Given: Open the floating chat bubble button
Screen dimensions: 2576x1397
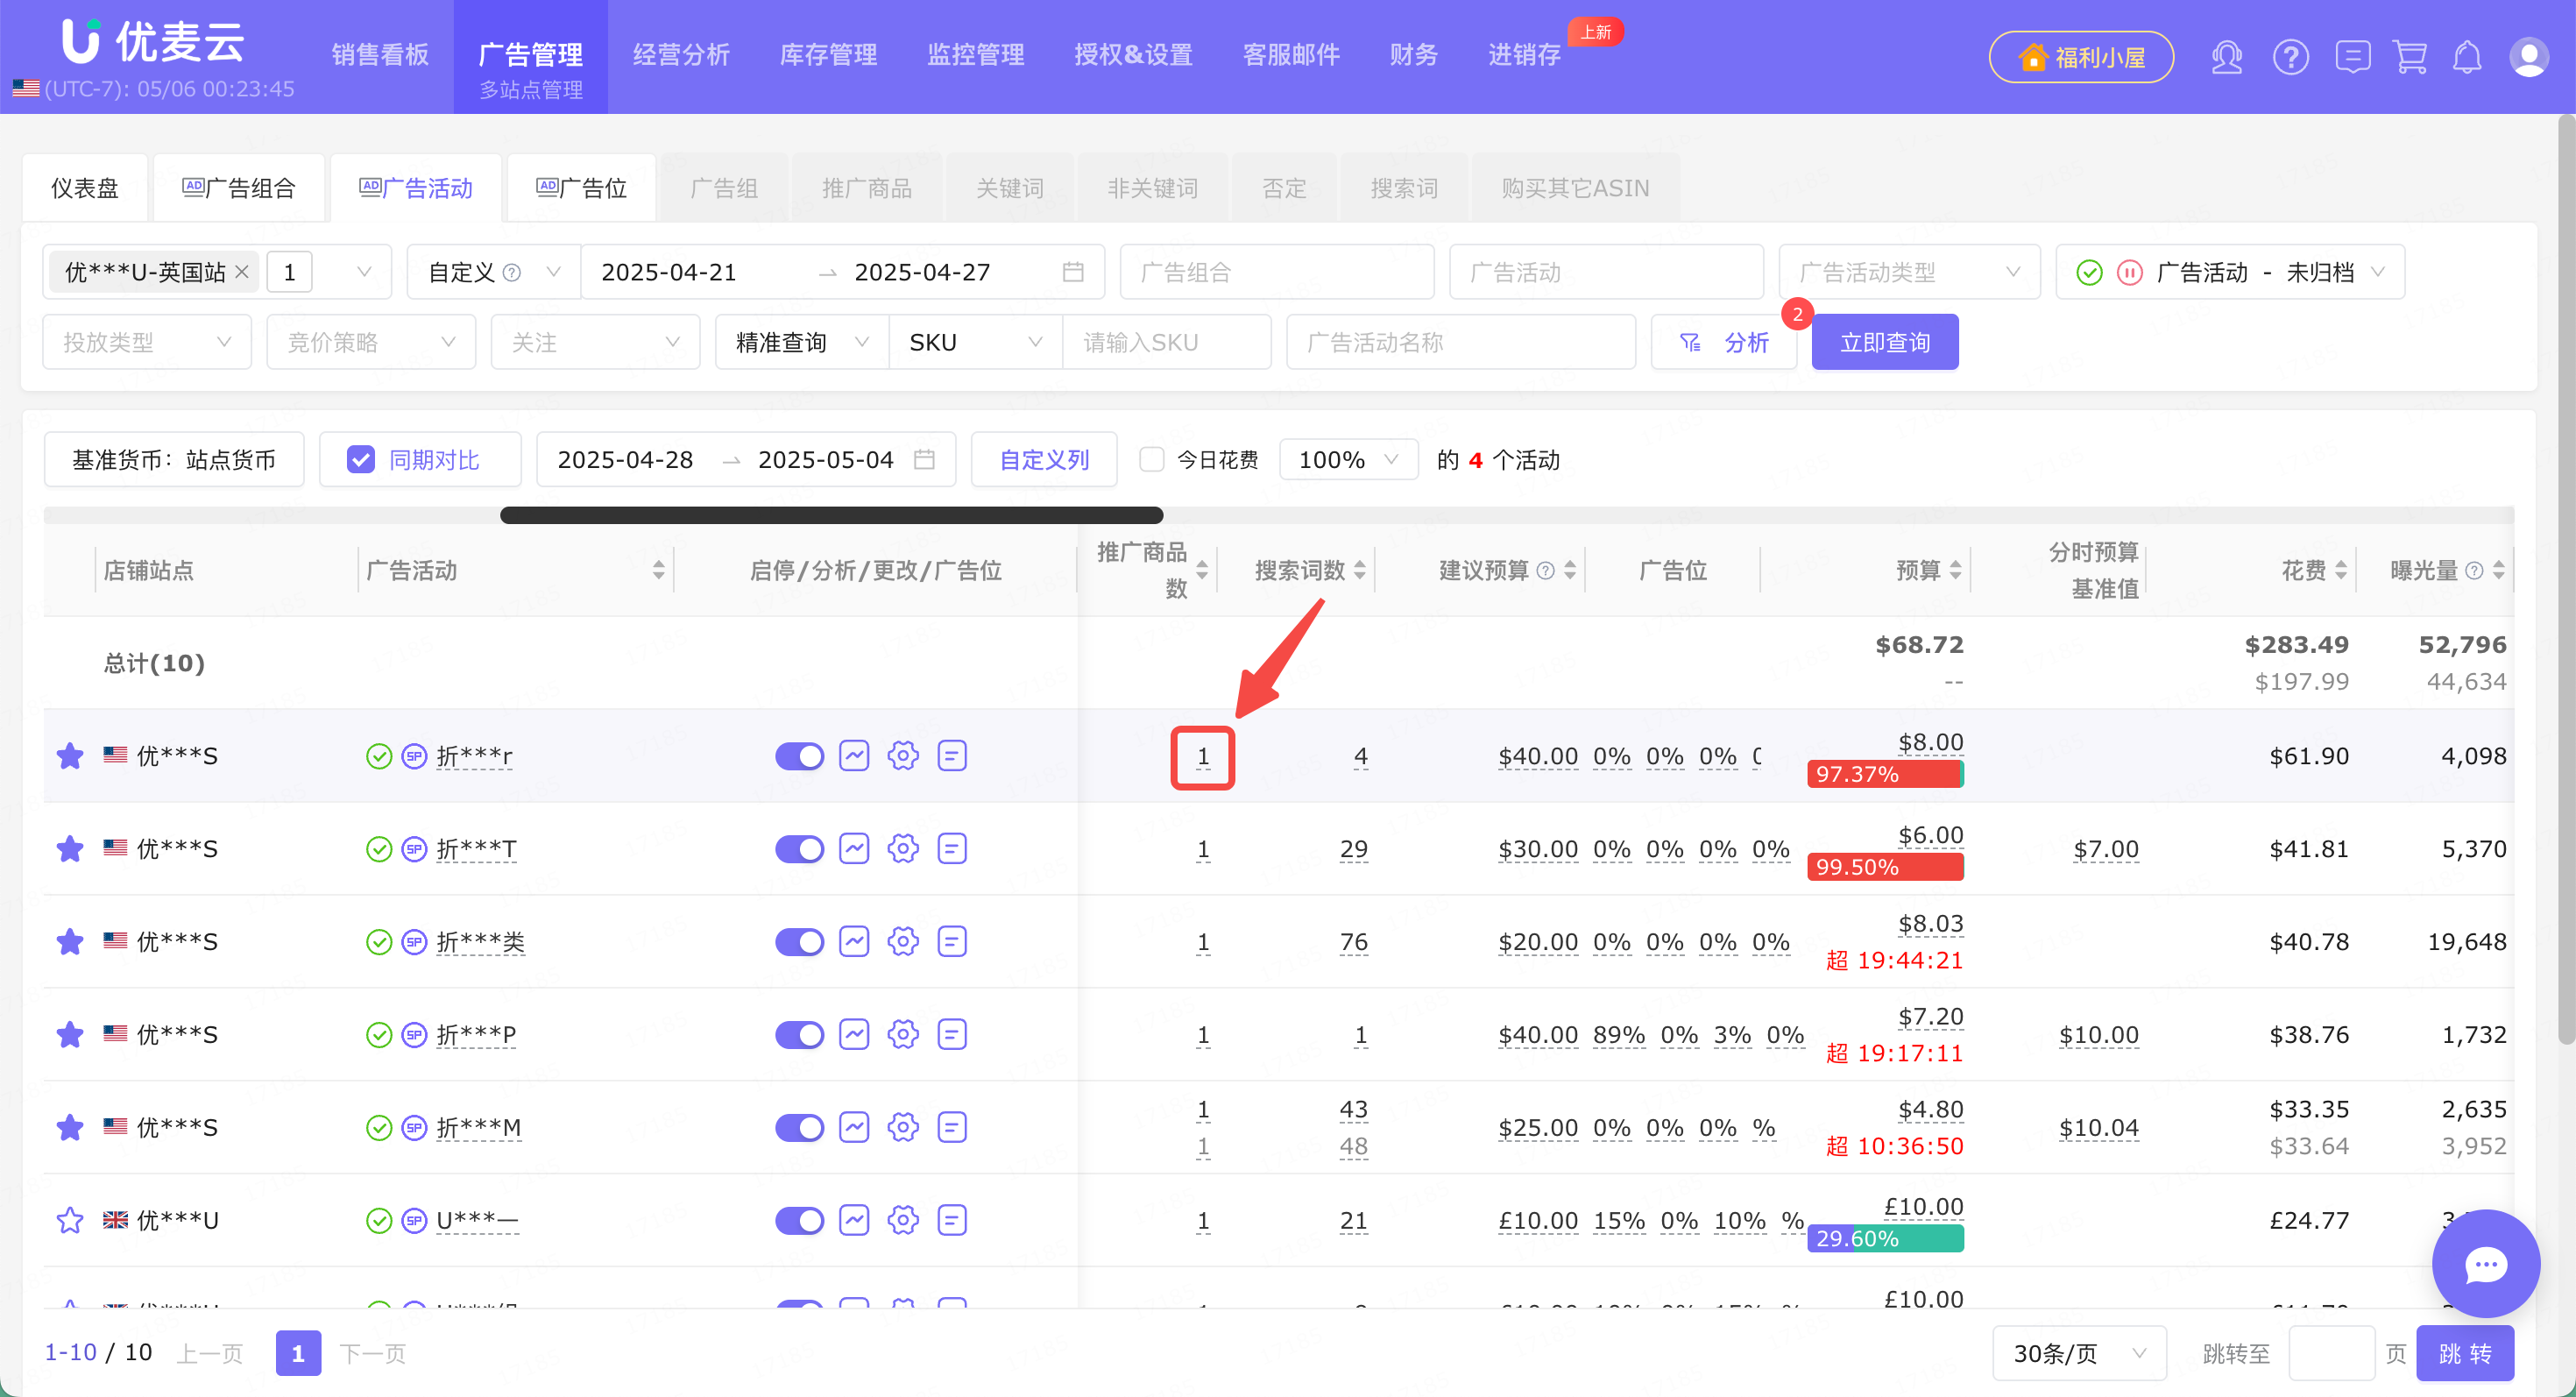Looking at the screenshot, I should (x=2485, y=1264).
